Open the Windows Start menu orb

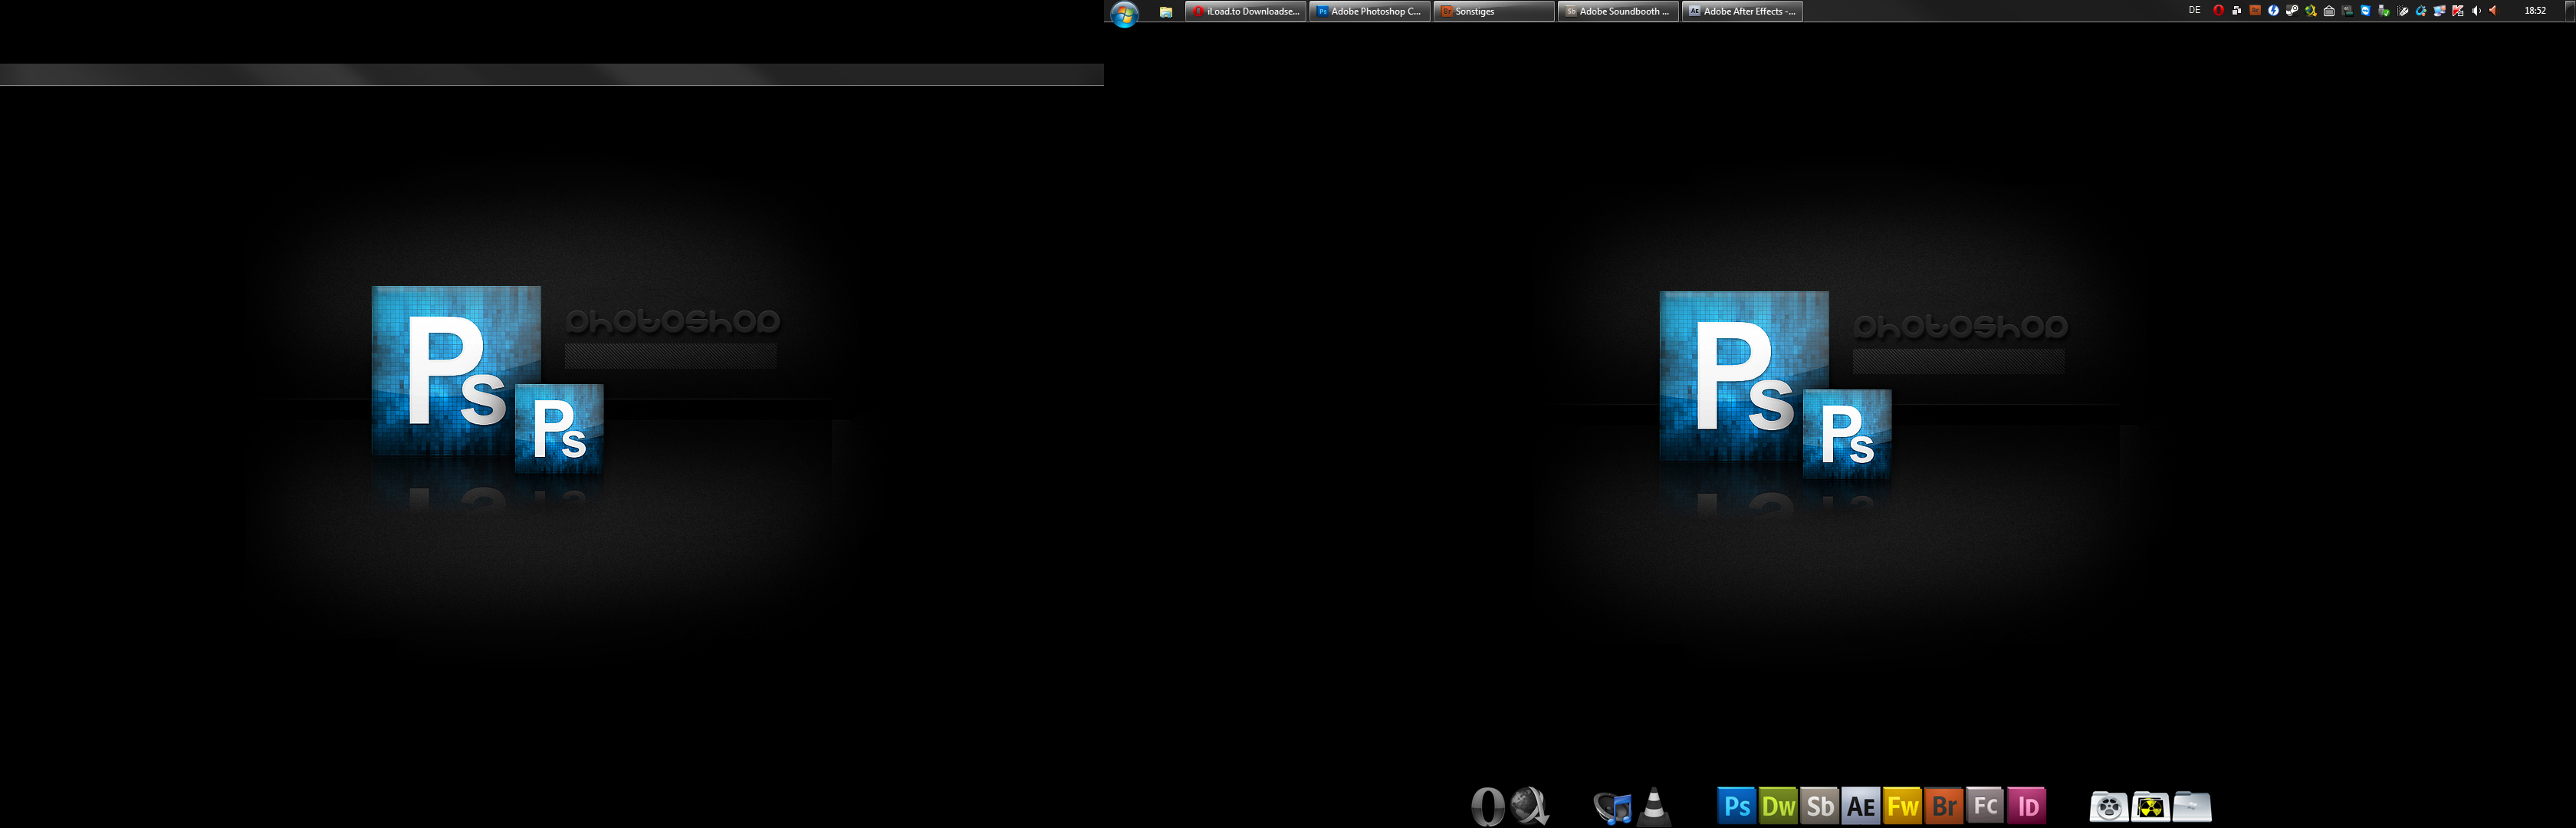(1124, 13)
